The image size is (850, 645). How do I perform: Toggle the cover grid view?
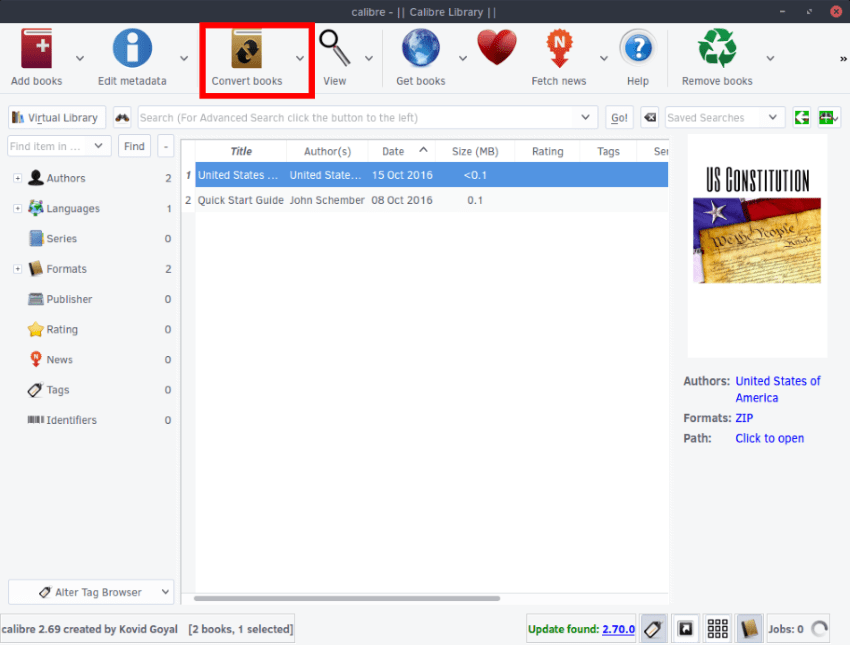pyautogui.click(x=717, y=628)
